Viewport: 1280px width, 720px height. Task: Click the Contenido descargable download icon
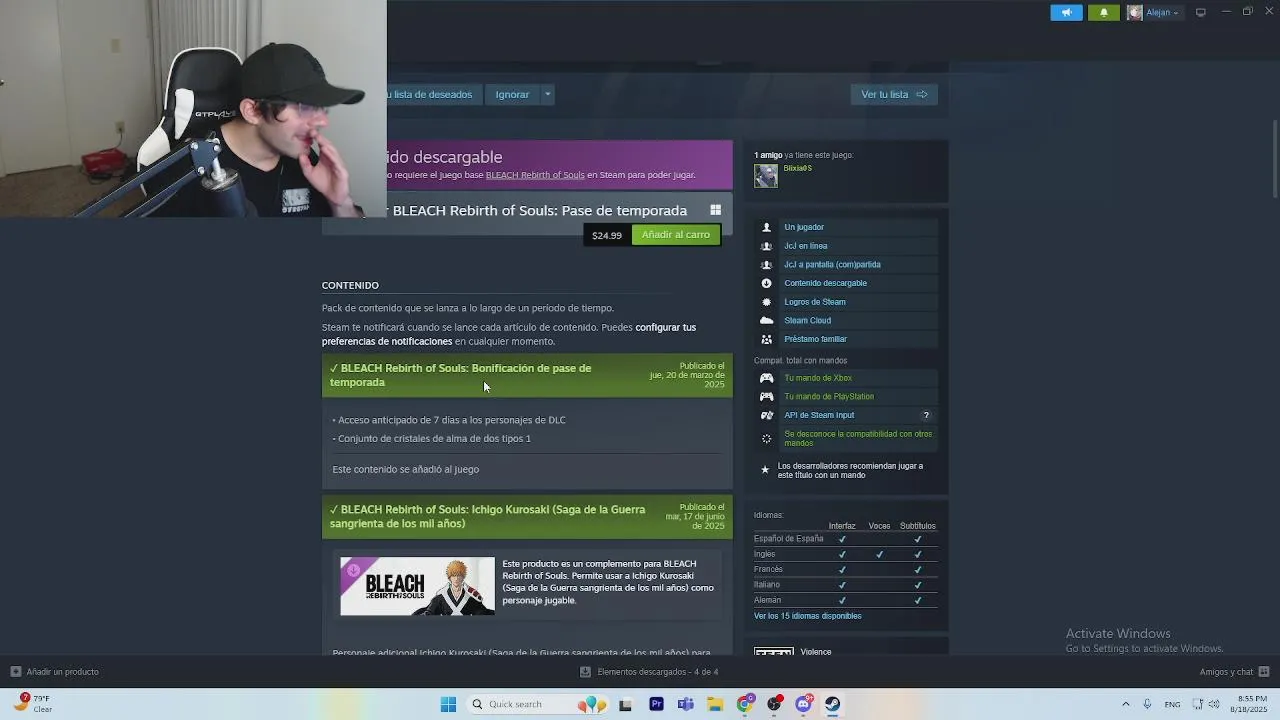pos(766,283)
